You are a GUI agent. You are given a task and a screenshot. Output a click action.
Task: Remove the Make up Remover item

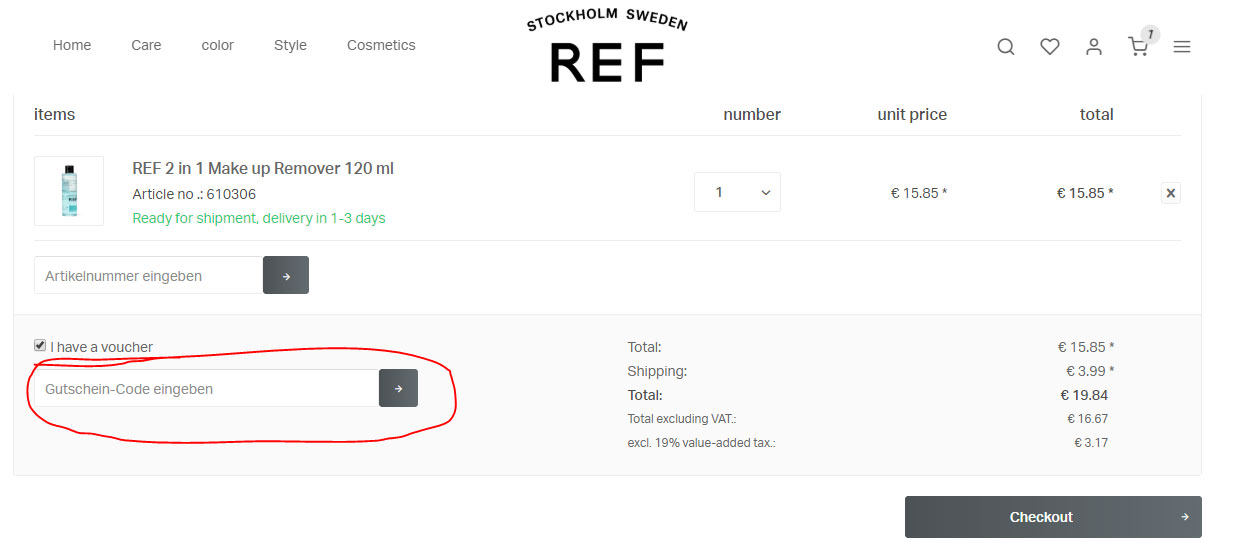click(x=1171, y=193)
